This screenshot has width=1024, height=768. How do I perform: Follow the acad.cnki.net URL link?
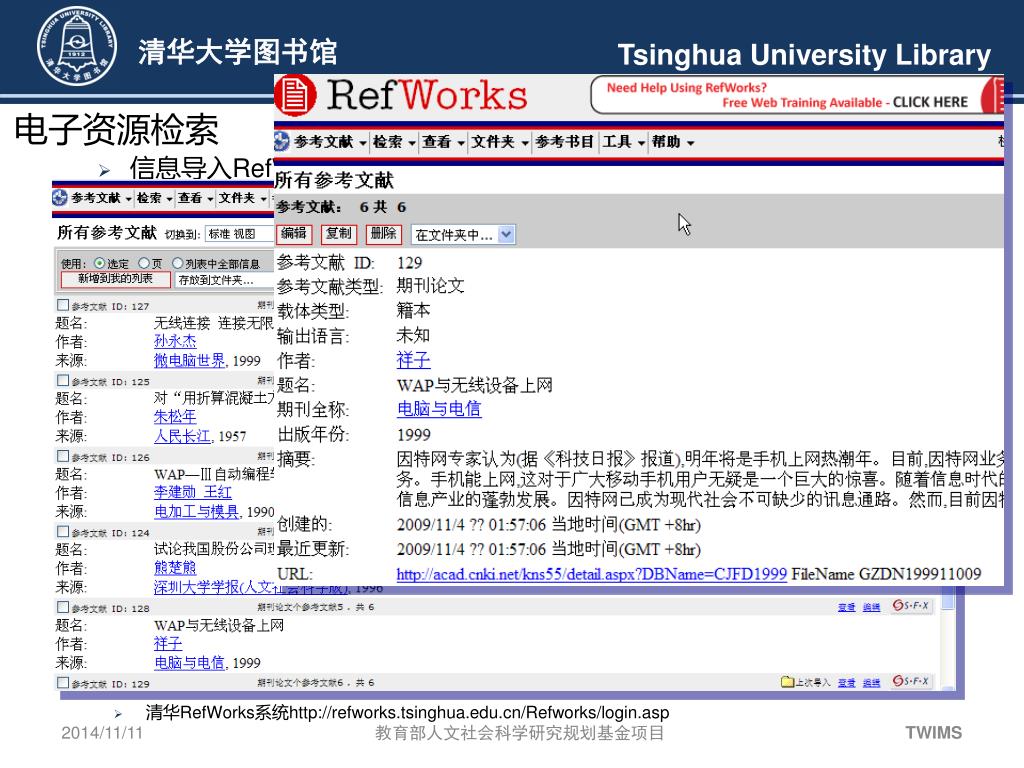pyautogui.click(x=592, y=575)
